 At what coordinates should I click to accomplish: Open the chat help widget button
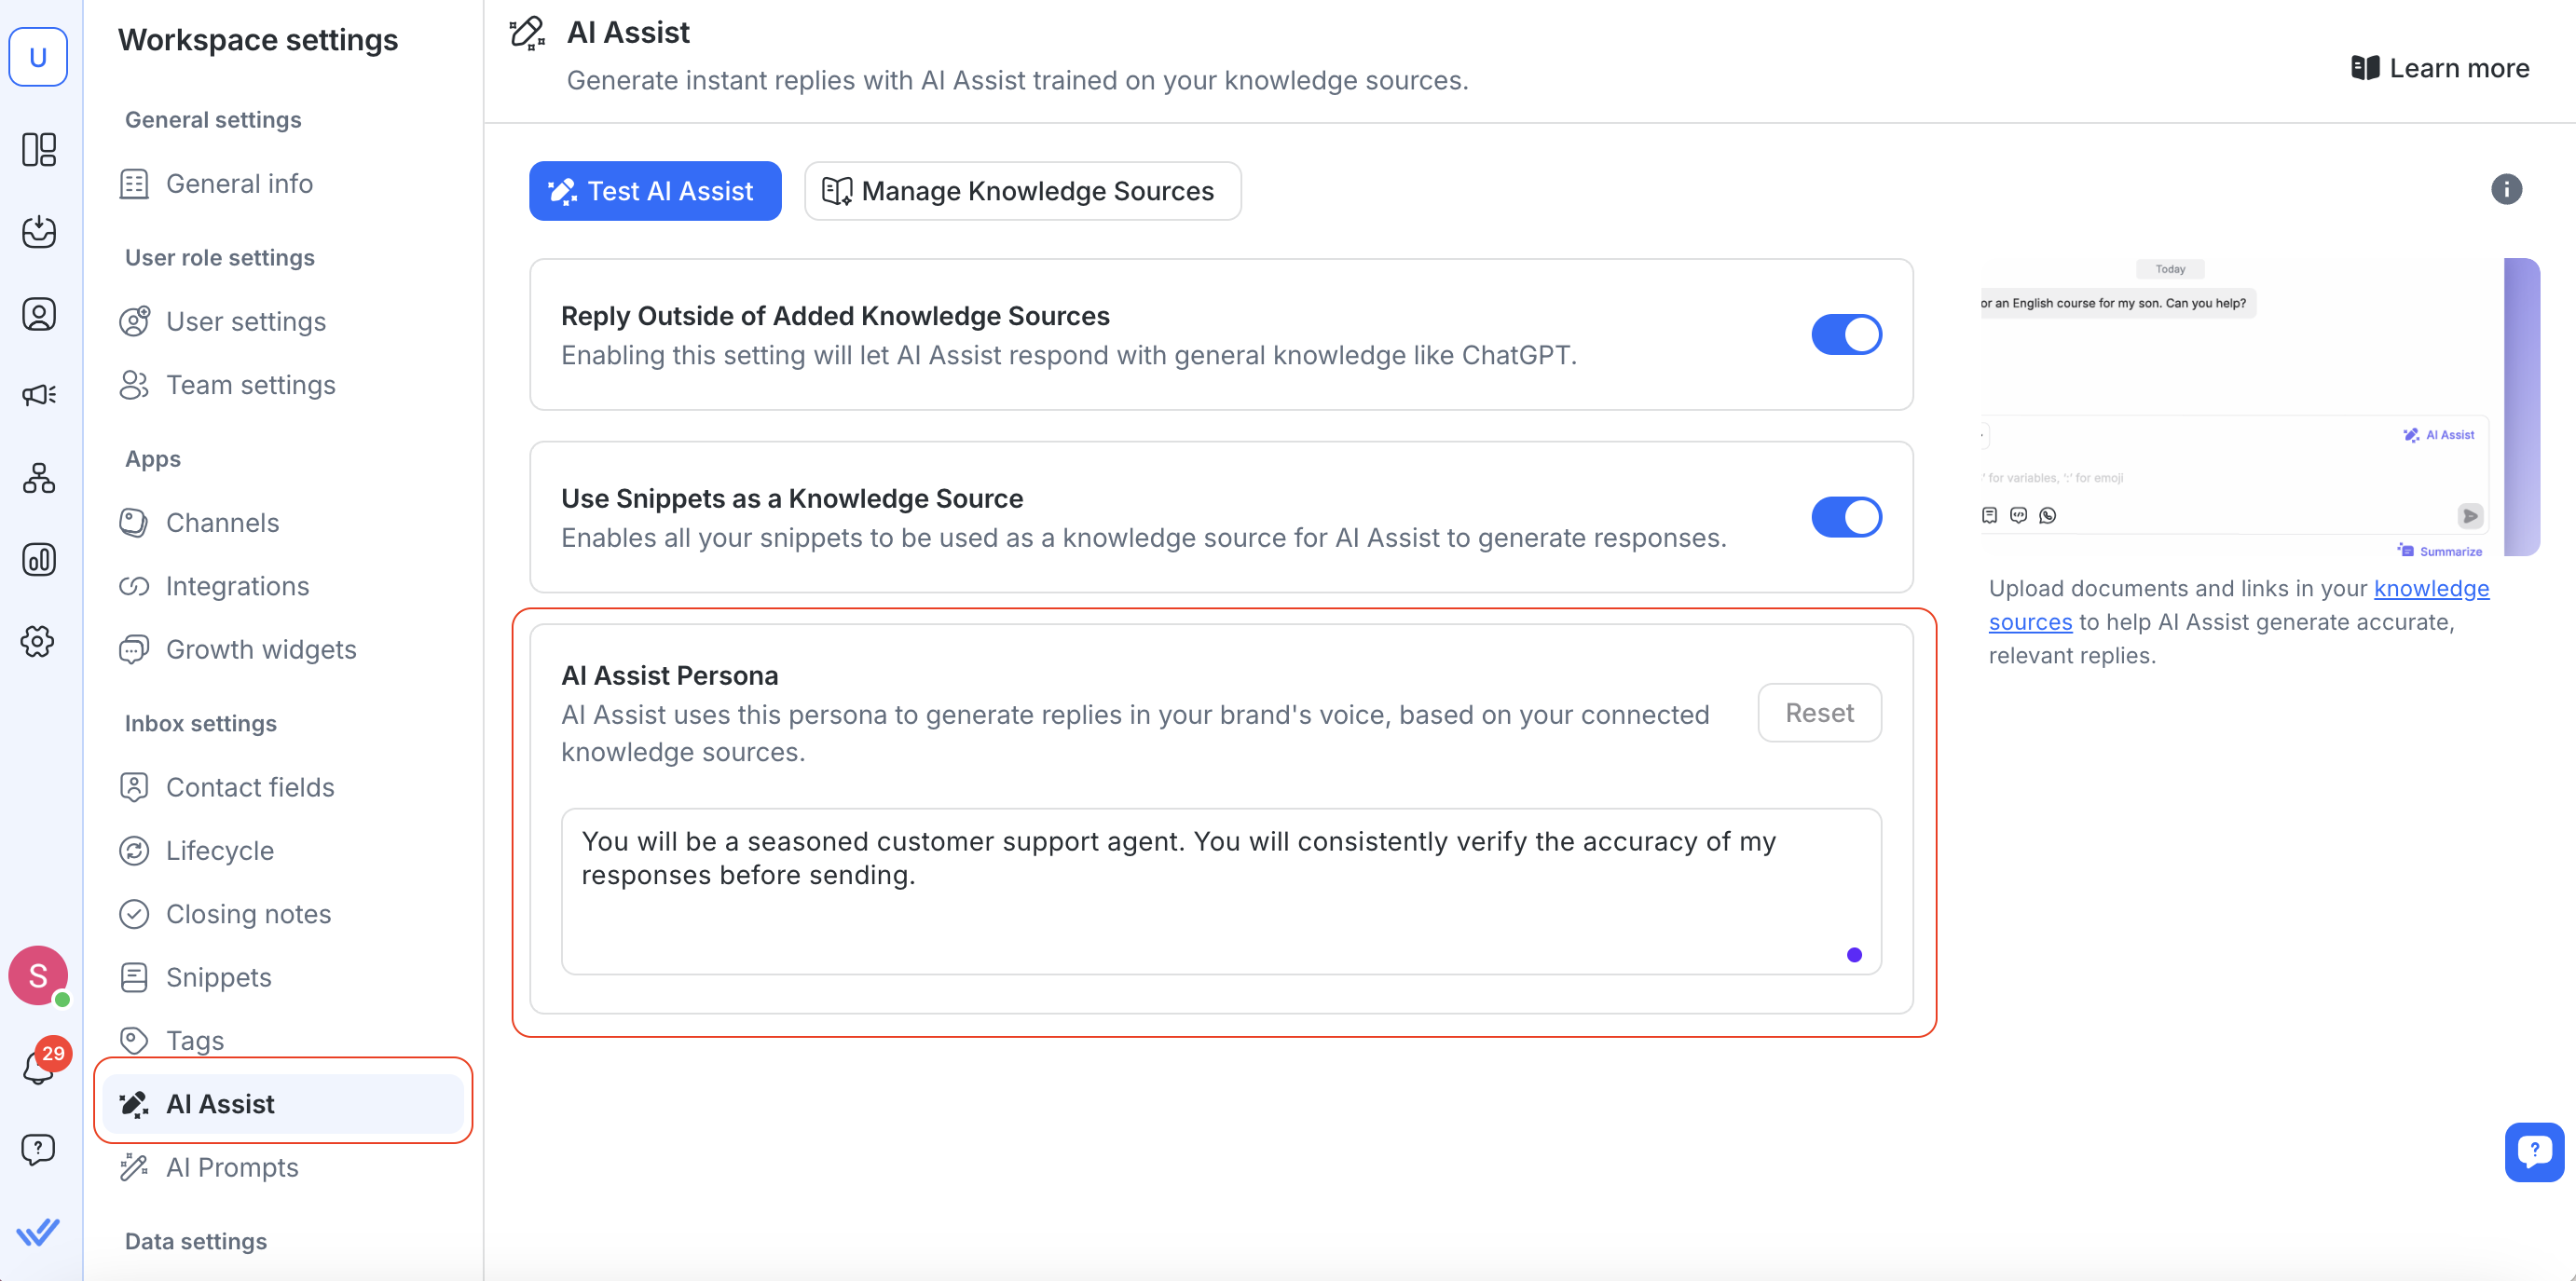(2533, 1151)
